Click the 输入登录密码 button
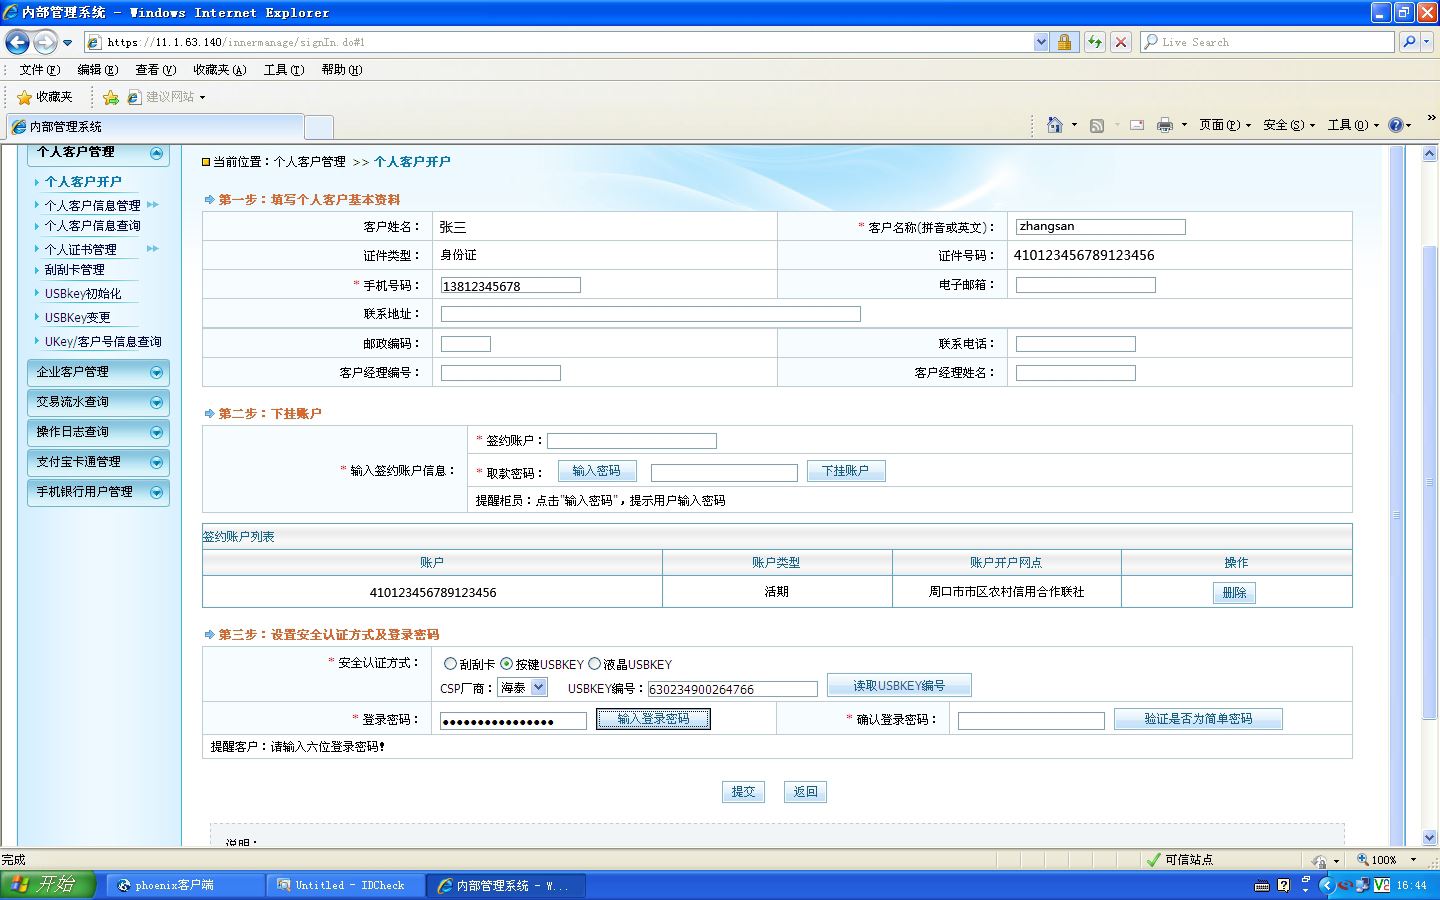 (653, 719)
